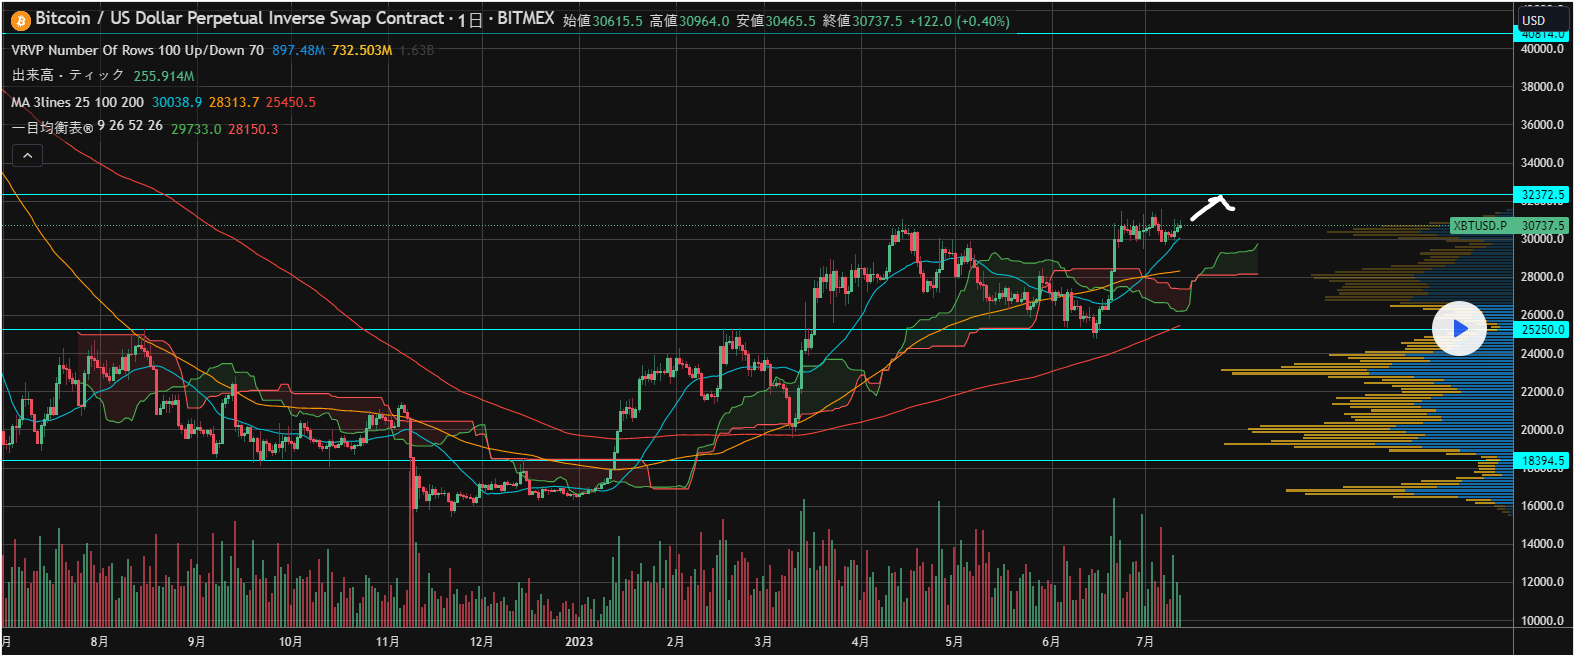
Task: Click the VRVP Number Of Rows indicator legend
Action: pos(137,50)
